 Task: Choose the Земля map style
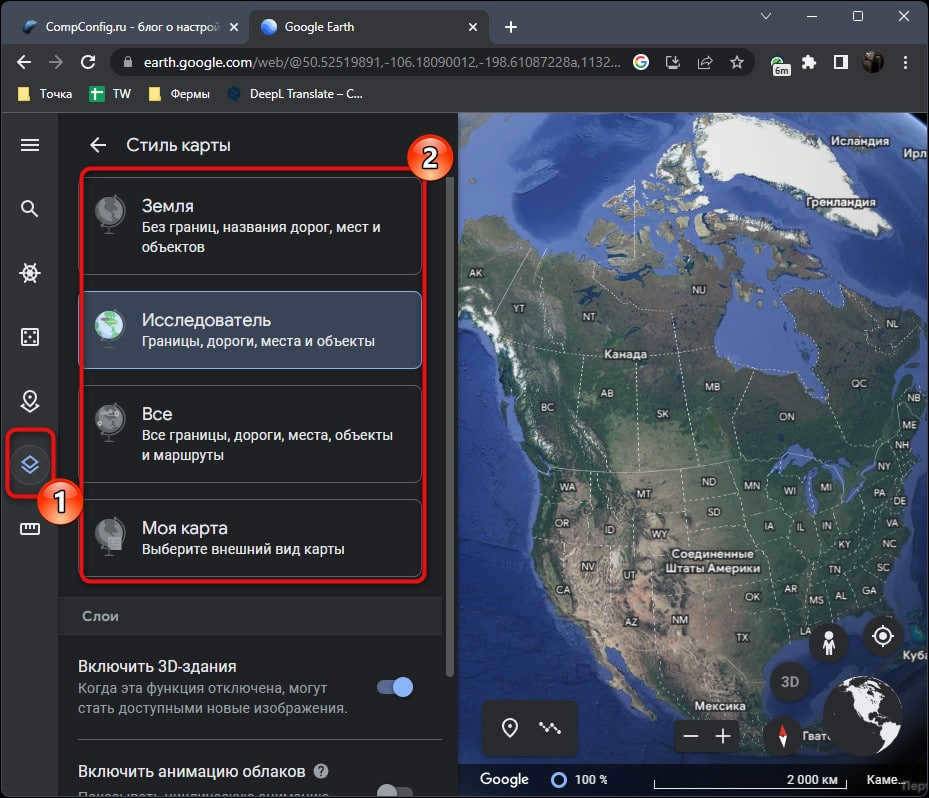(251, 226)
